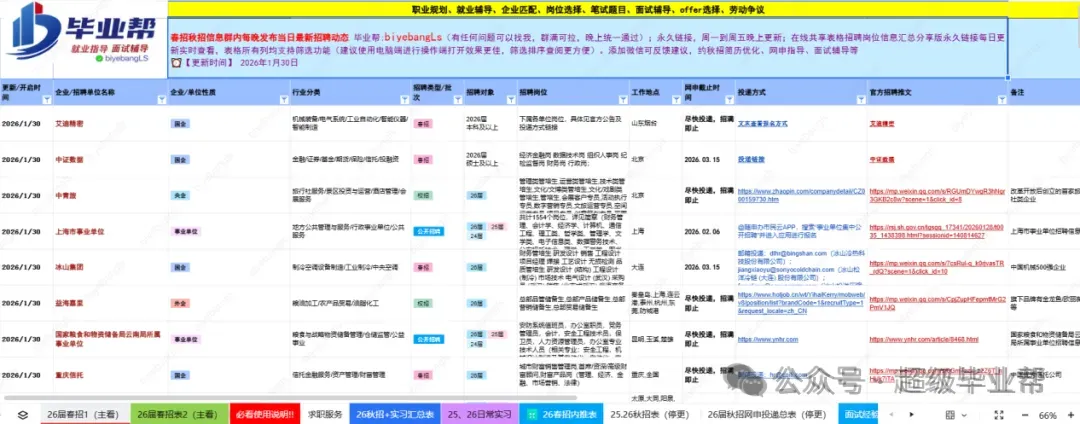
Task: Open 中证数据 link in 官方招聘推文 column
Action: pos(882,160)
